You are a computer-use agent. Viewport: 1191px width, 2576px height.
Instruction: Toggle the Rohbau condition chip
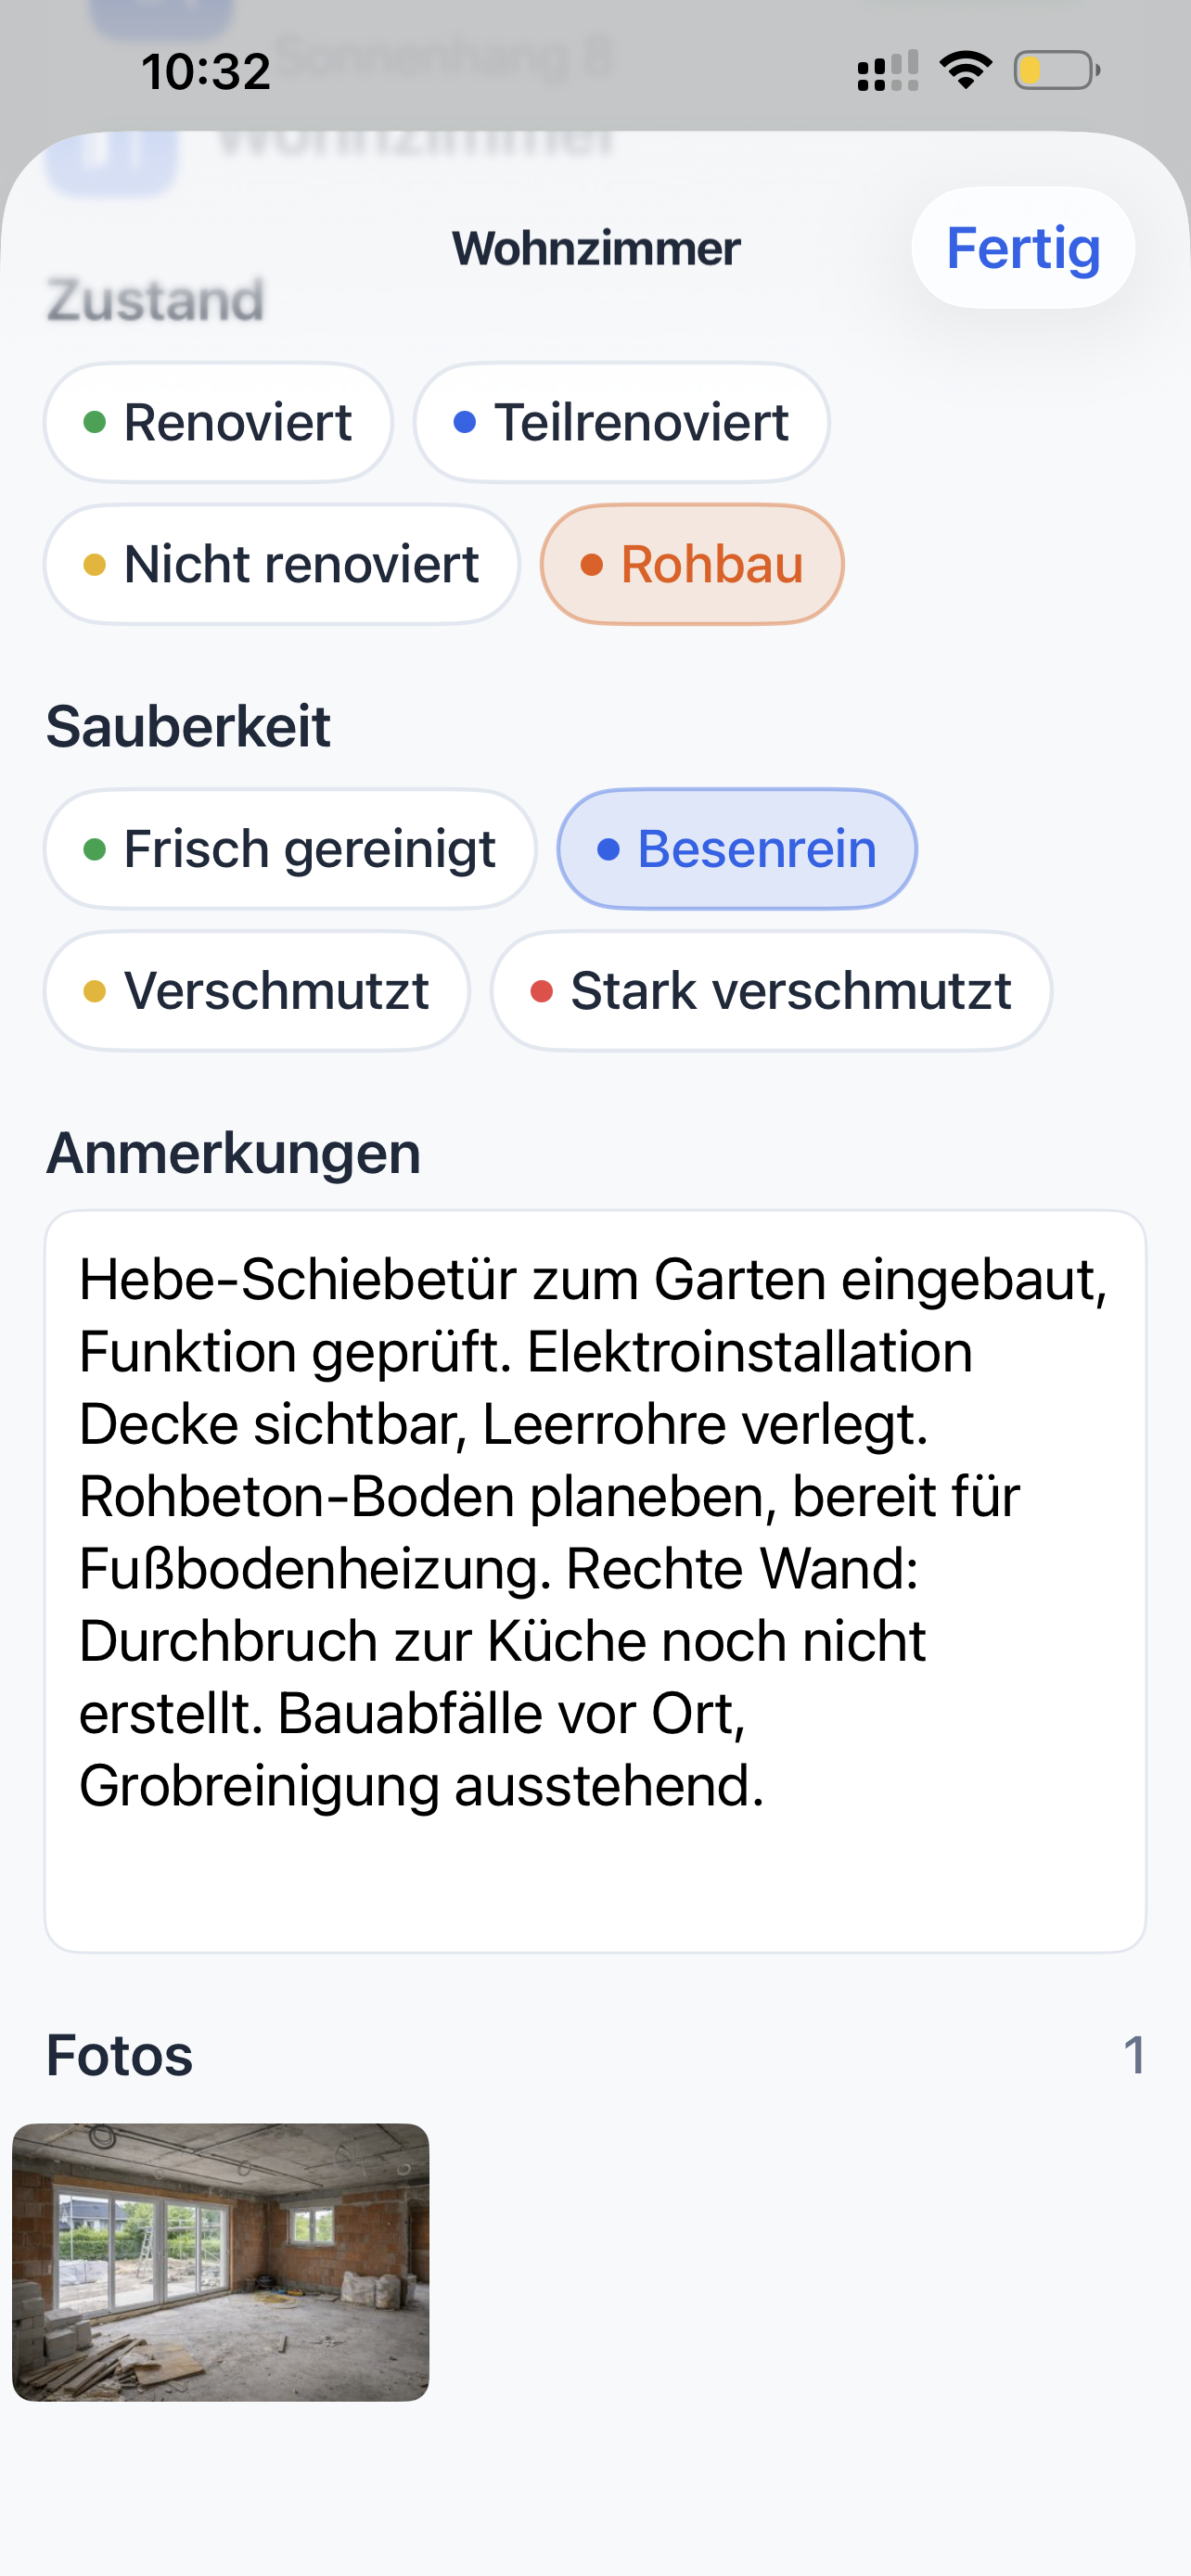(x=692, y=564)
